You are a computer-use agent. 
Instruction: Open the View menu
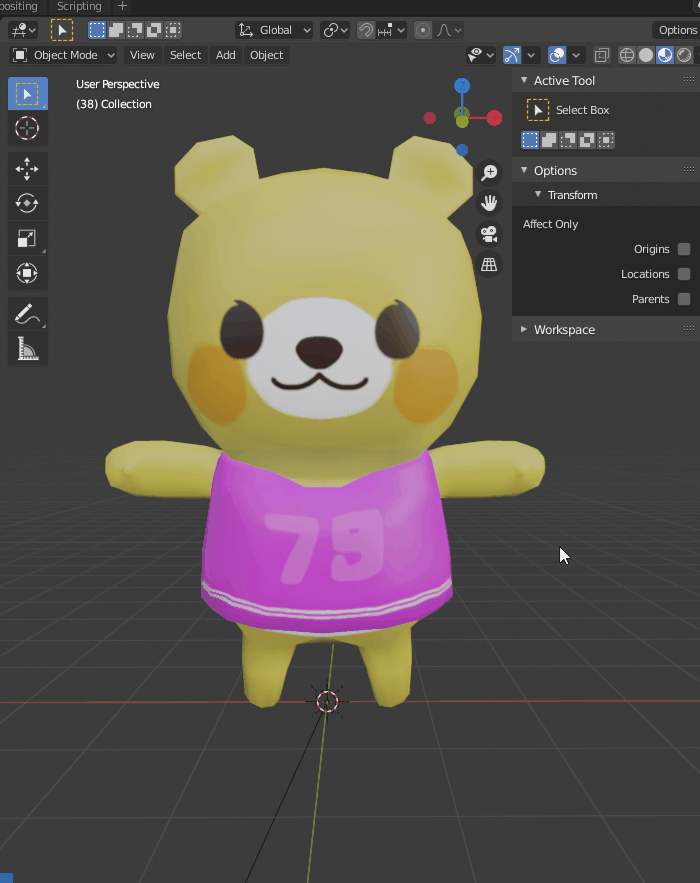tap(142, 55)
